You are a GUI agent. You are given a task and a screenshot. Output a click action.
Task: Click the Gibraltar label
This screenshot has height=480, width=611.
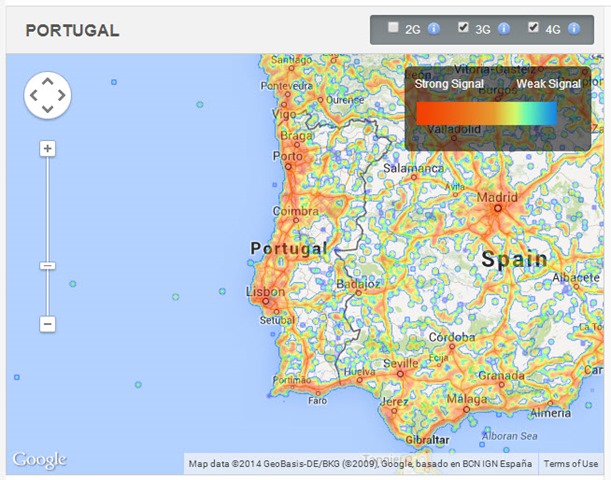pyautogui.click(x=427, y=440)
